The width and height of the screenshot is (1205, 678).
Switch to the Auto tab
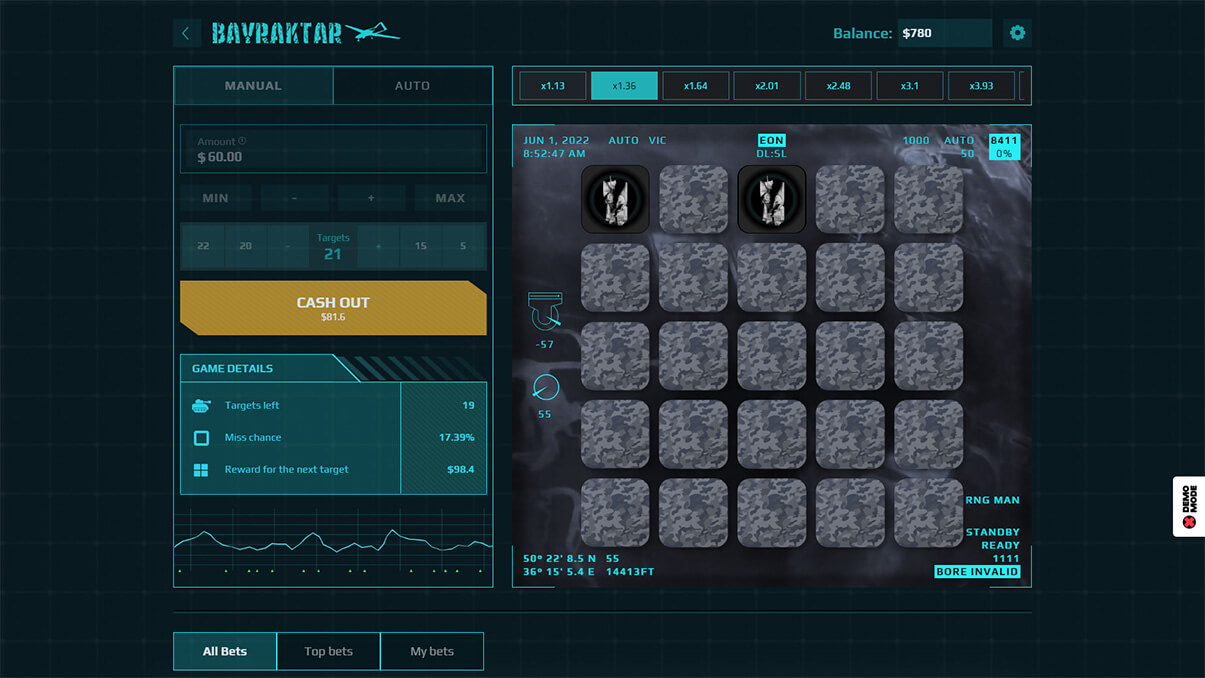pos(412,86)
